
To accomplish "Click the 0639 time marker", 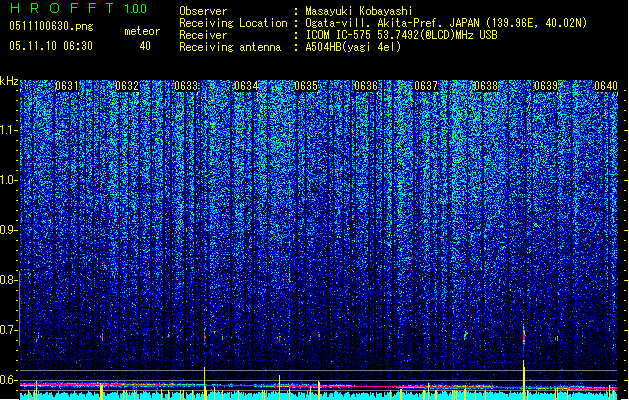I will pyautogui.click(x=546, y=86).
